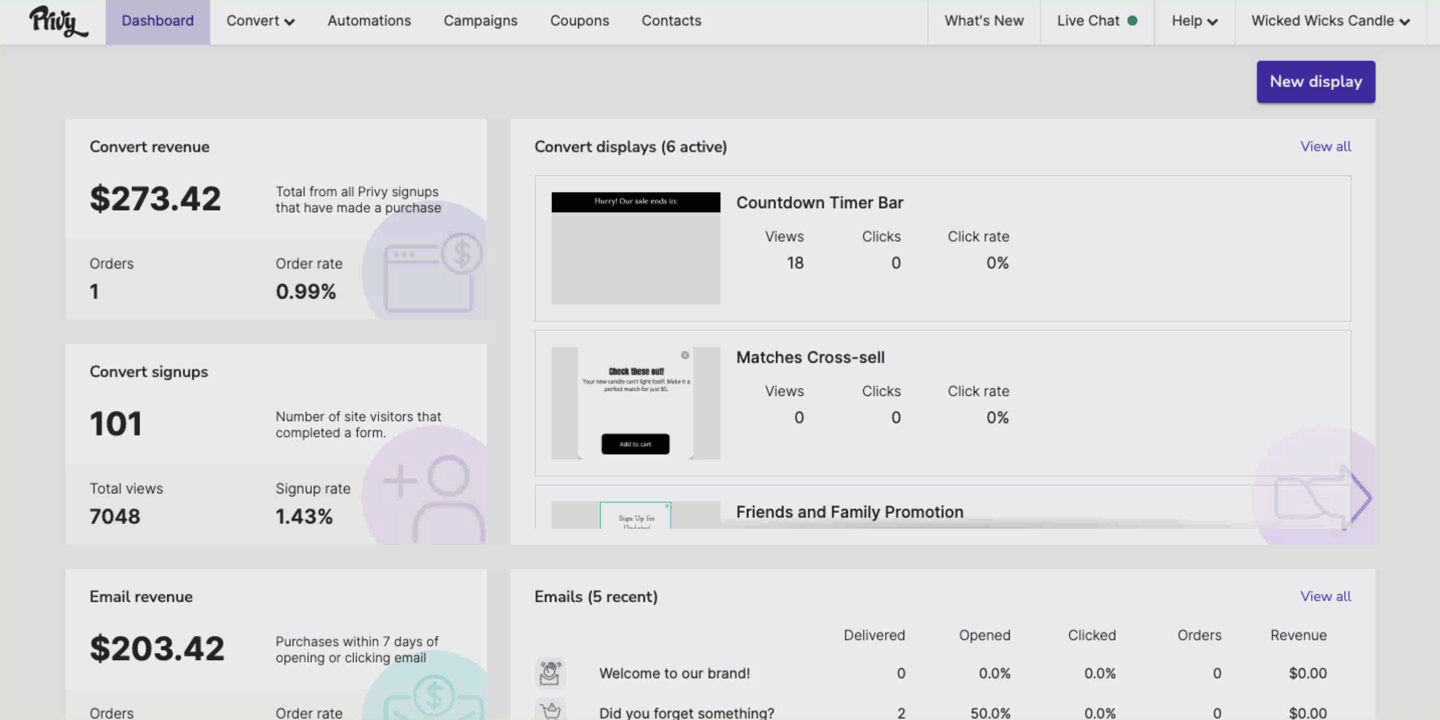
Task: Click the Email revenue card title
Action: point(141,597)
